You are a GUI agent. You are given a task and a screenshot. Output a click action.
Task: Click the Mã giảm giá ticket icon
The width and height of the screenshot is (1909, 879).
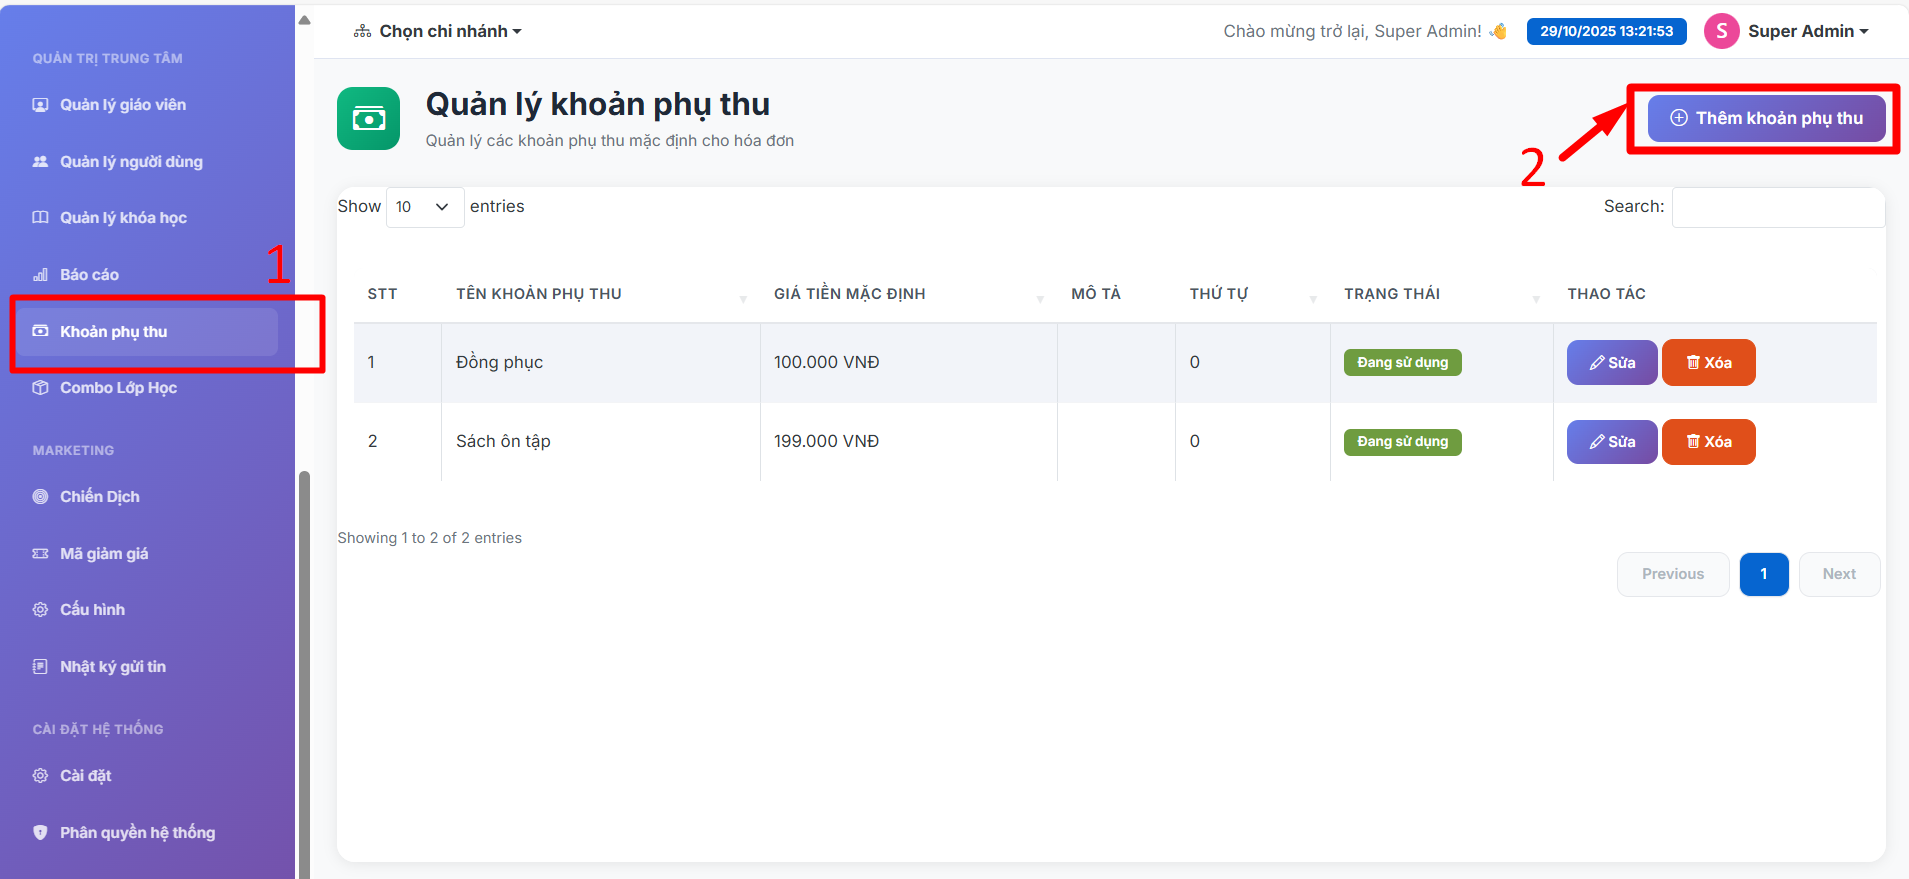[x=40, y=554]
